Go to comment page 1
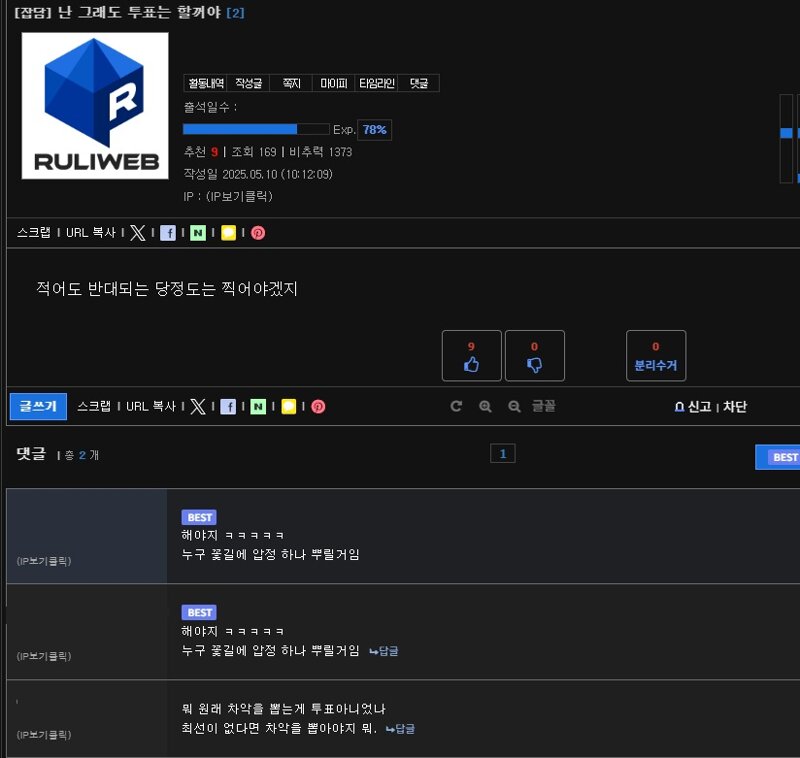This screenshot has width=800, height=758. pyautogui.click(x=503, y=453)
